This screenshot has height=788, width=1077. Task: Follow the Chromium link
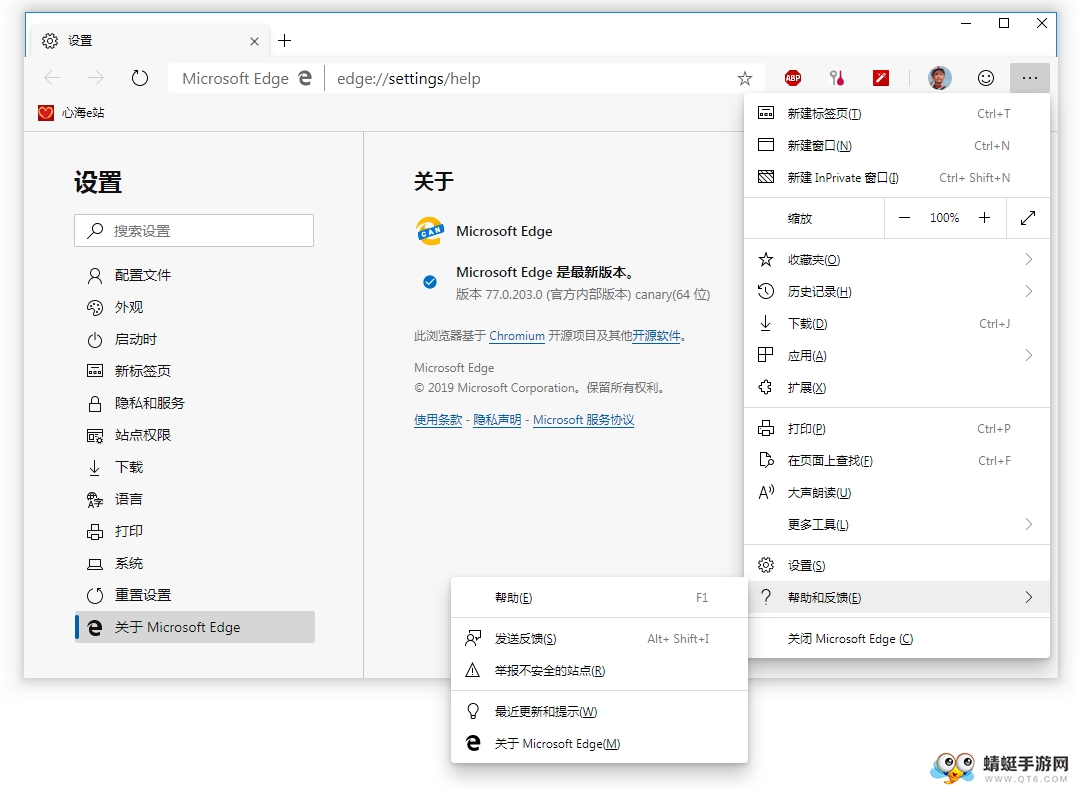(x=517, y=336)
